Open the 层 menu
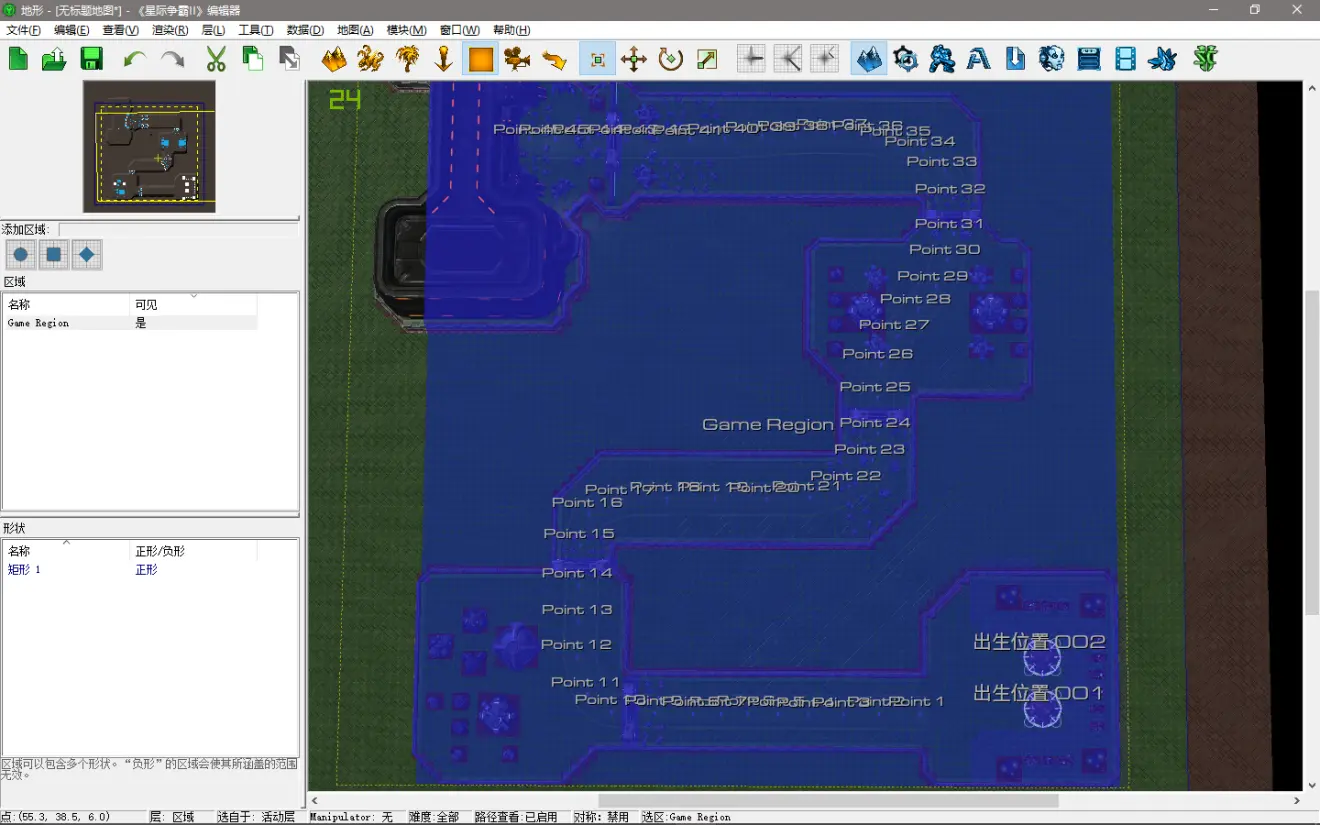Screen dimensions: 1320x825 (x=213, y=30)
